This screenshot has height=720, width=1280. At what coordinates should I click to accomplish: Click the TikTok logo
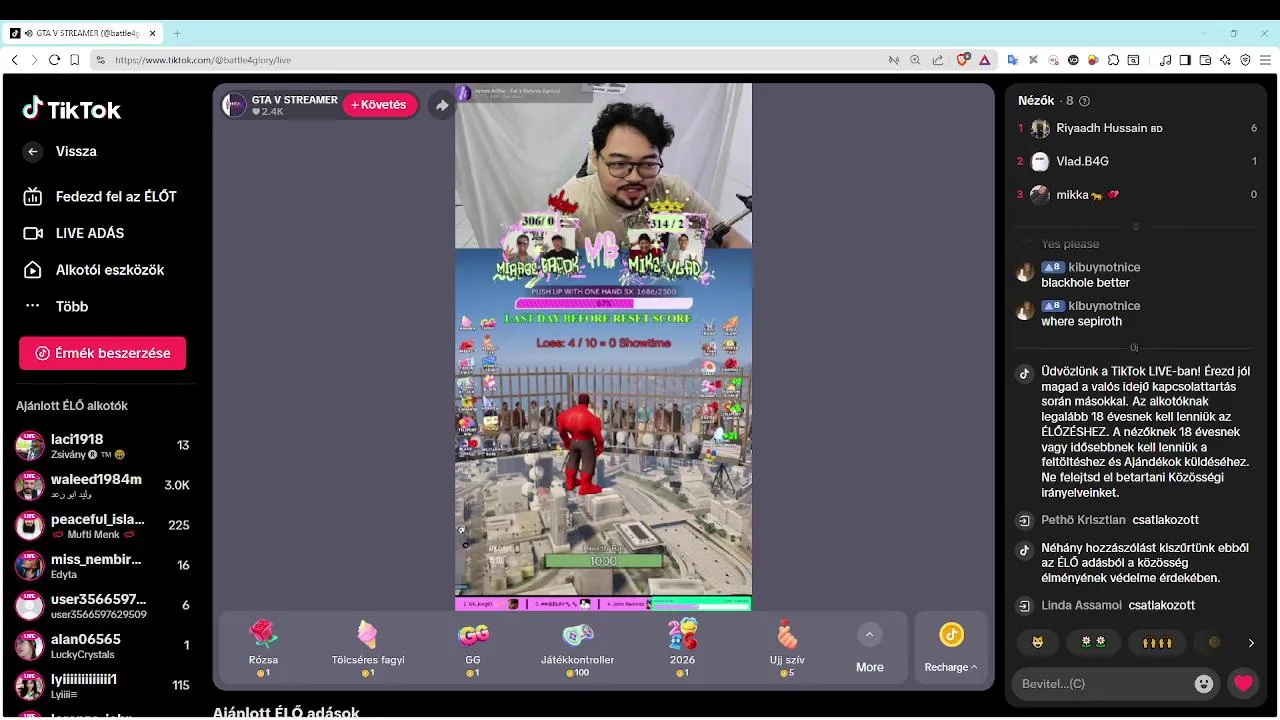[x=72, y=109]
